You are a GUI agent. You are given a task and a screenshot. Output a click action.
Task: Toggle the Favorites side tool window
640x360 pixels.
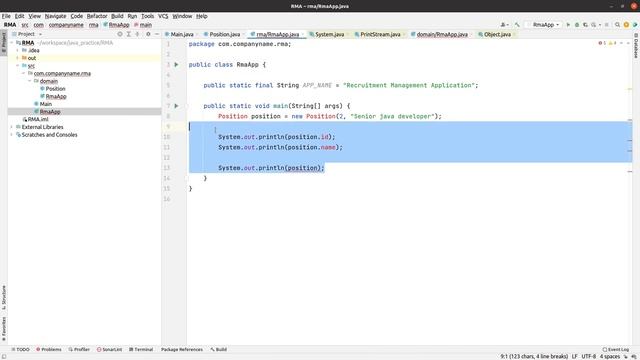pyautogui.click(x=4, y=329)
